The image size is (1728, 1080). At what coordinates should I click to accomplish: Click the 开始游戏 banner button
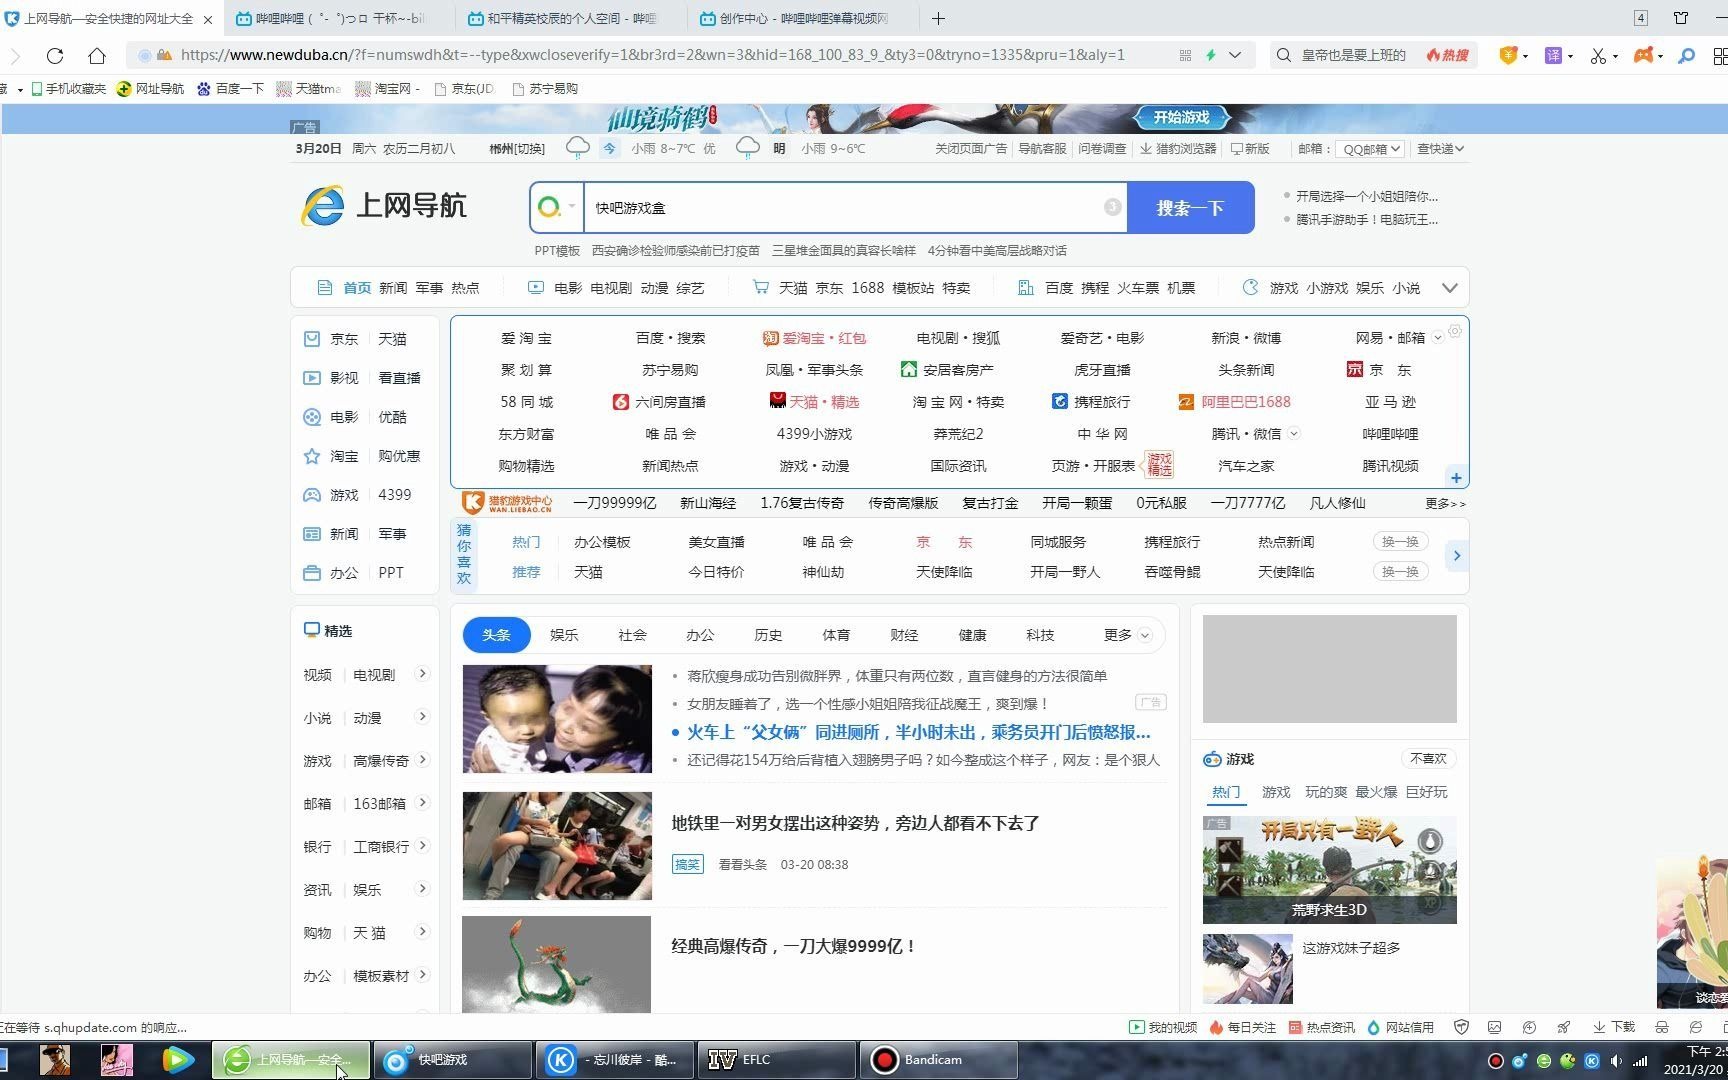1181,118
